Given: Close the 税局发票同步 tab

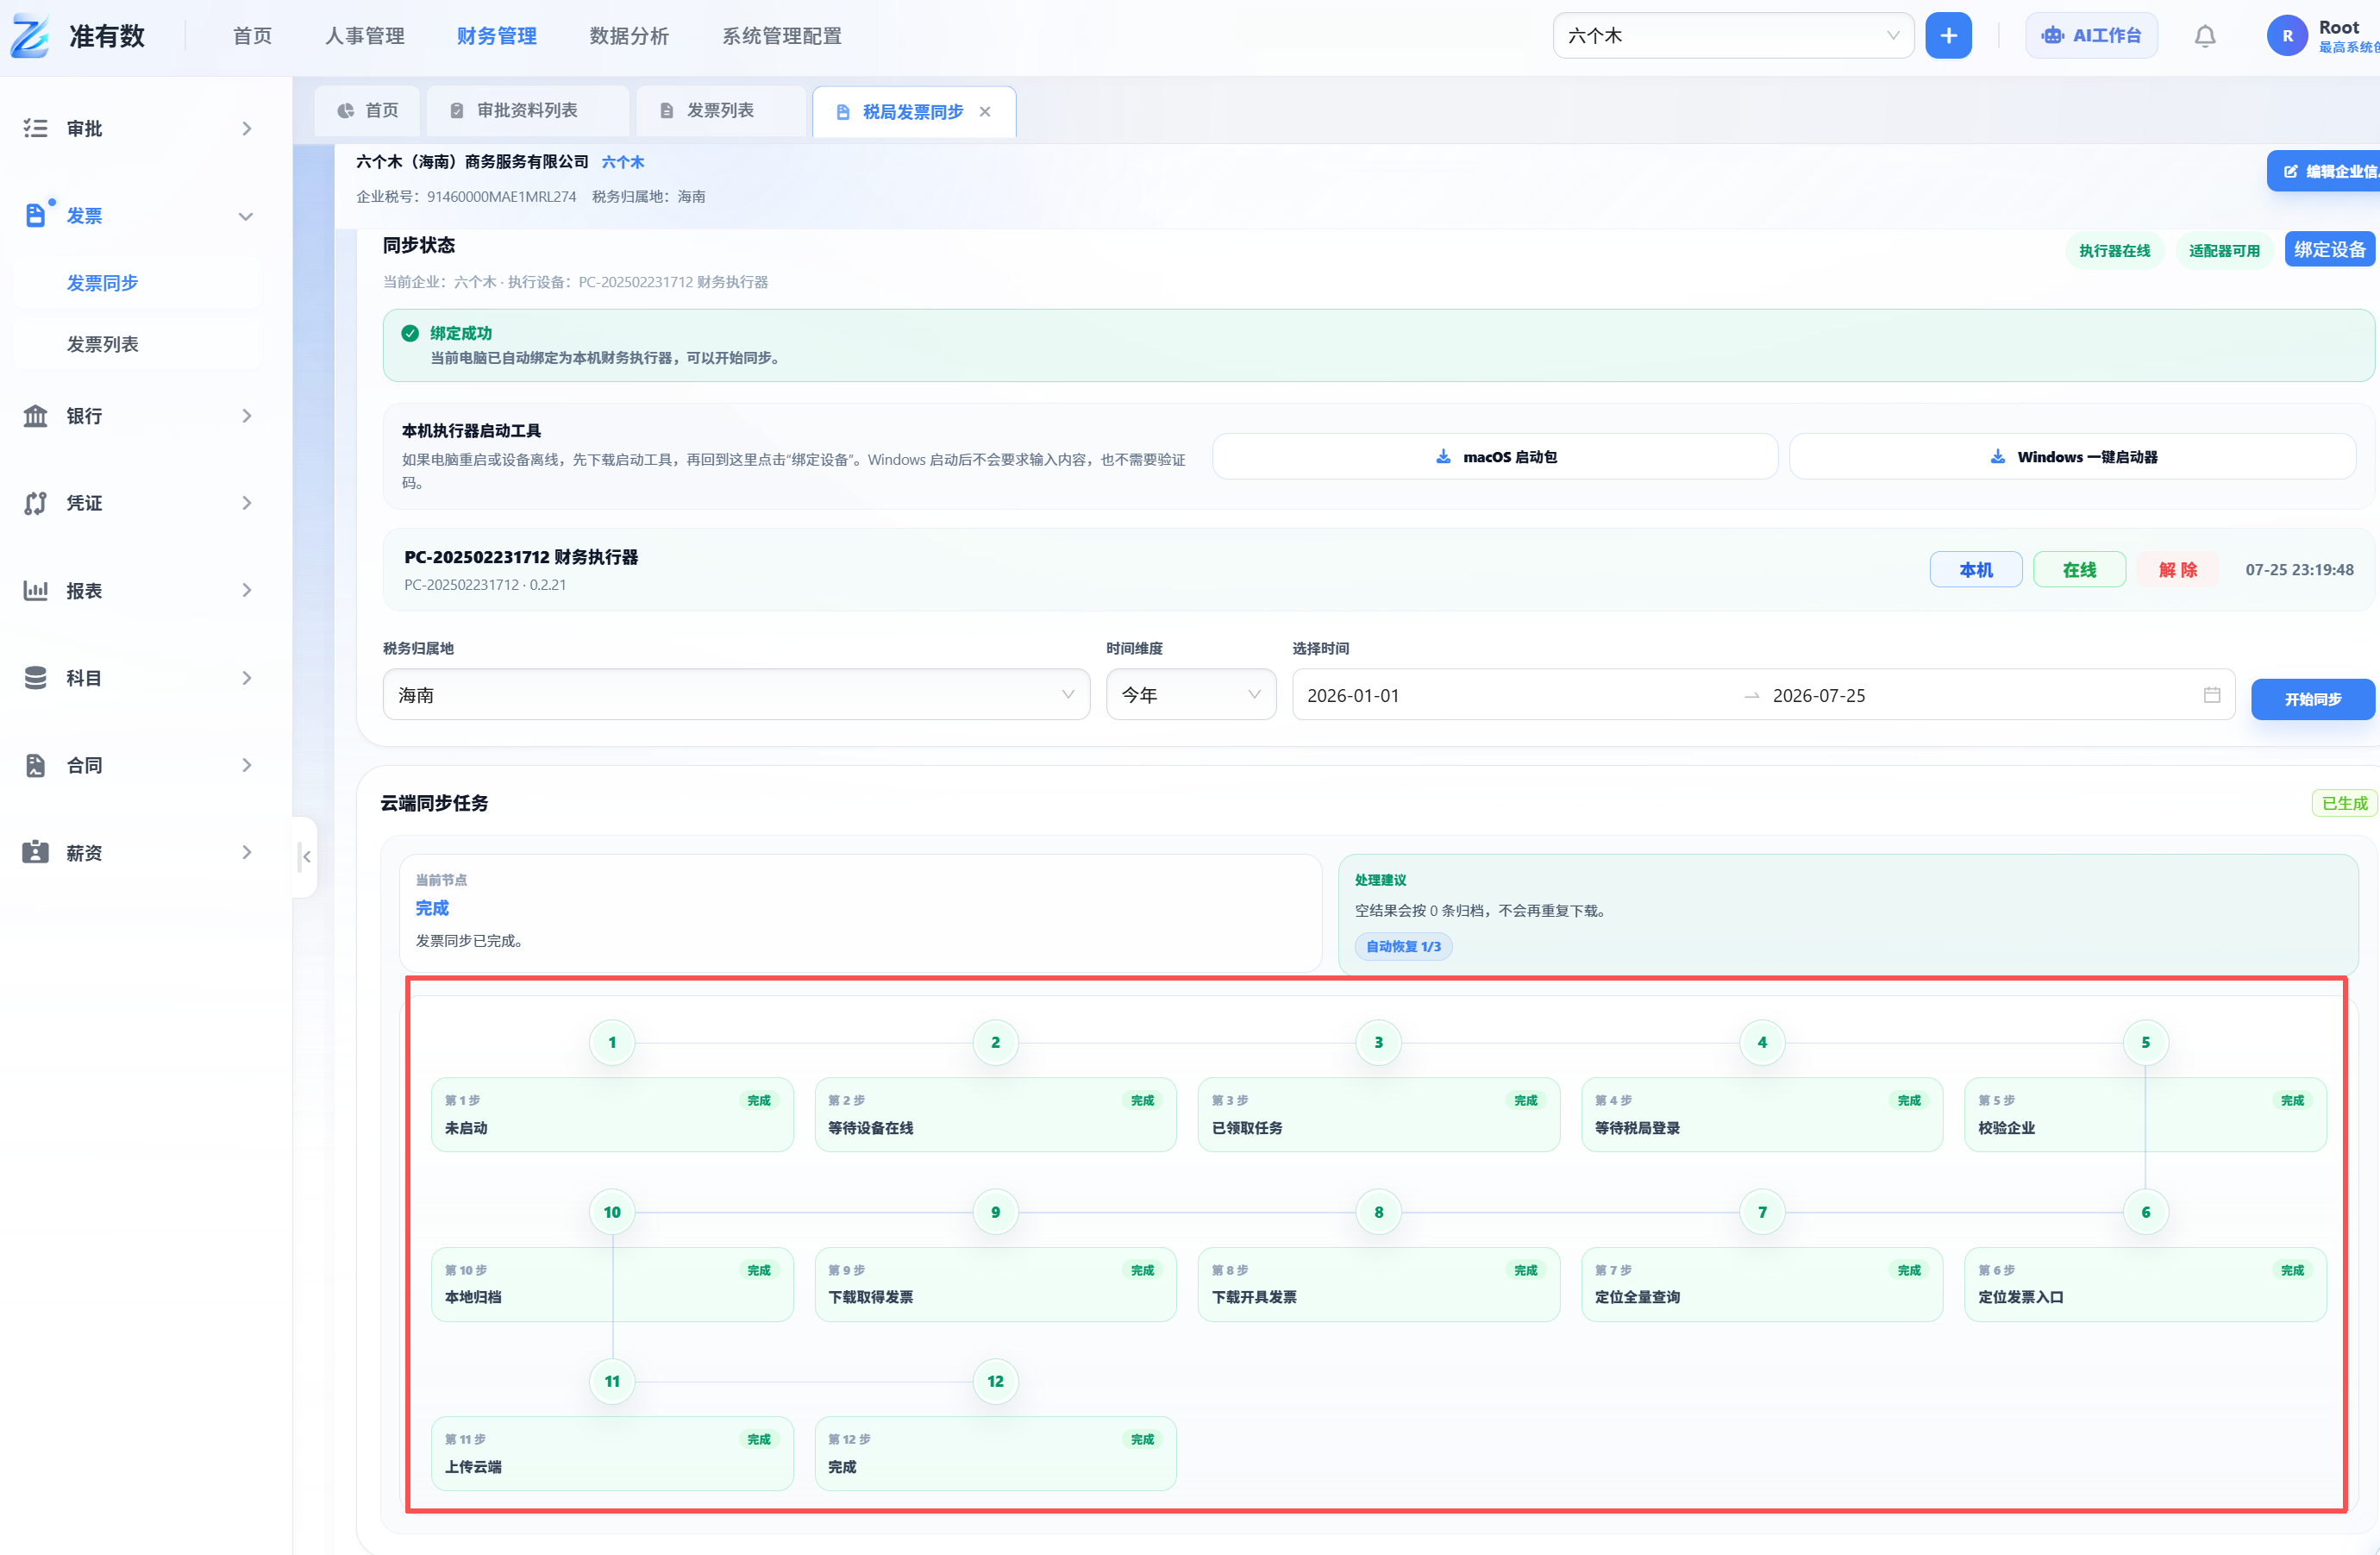Looking at the screenshot, I should coord(985,112).
